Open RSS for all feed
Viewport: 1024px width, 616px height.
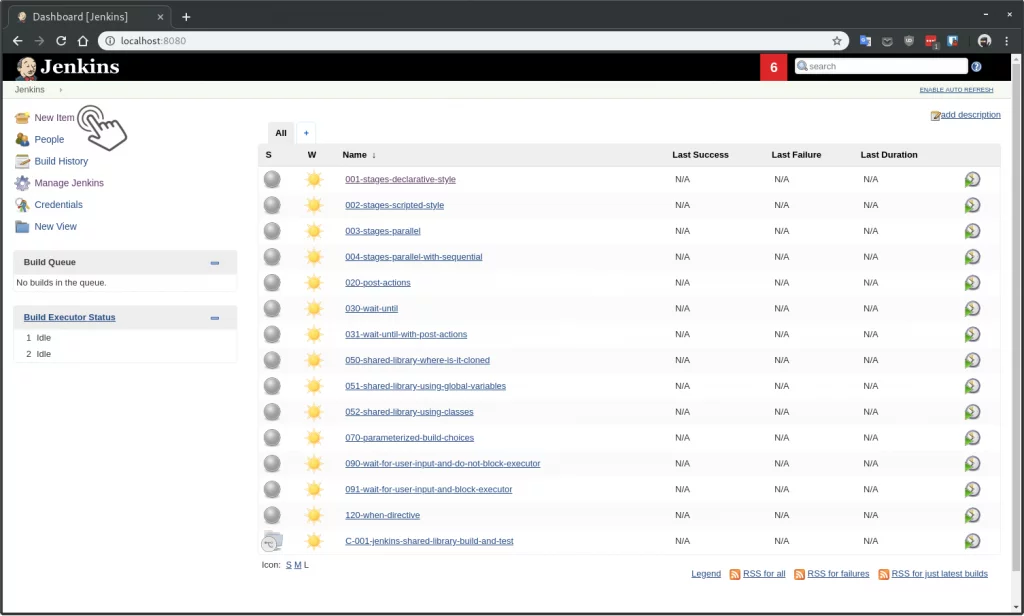click(x=763, y=574)
